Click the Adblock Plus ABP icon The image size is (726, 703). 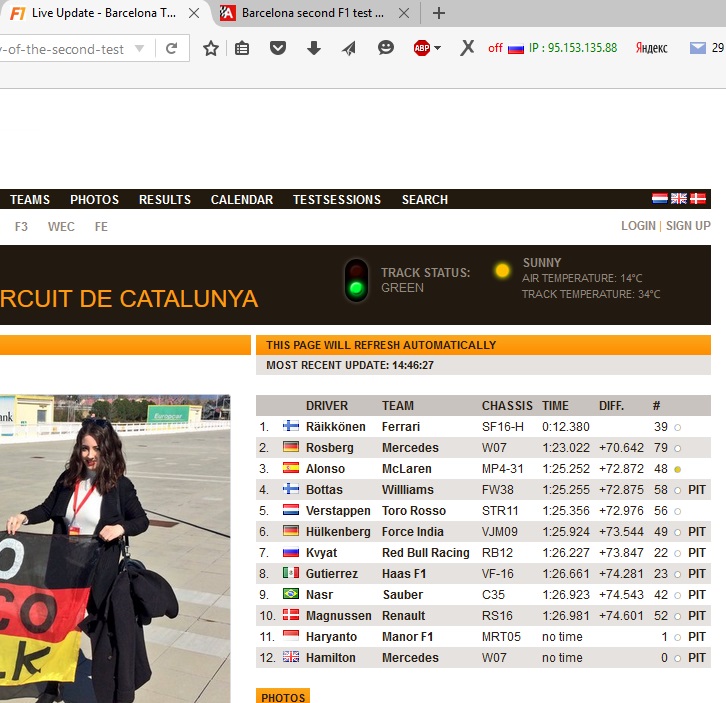coord(422,48)
